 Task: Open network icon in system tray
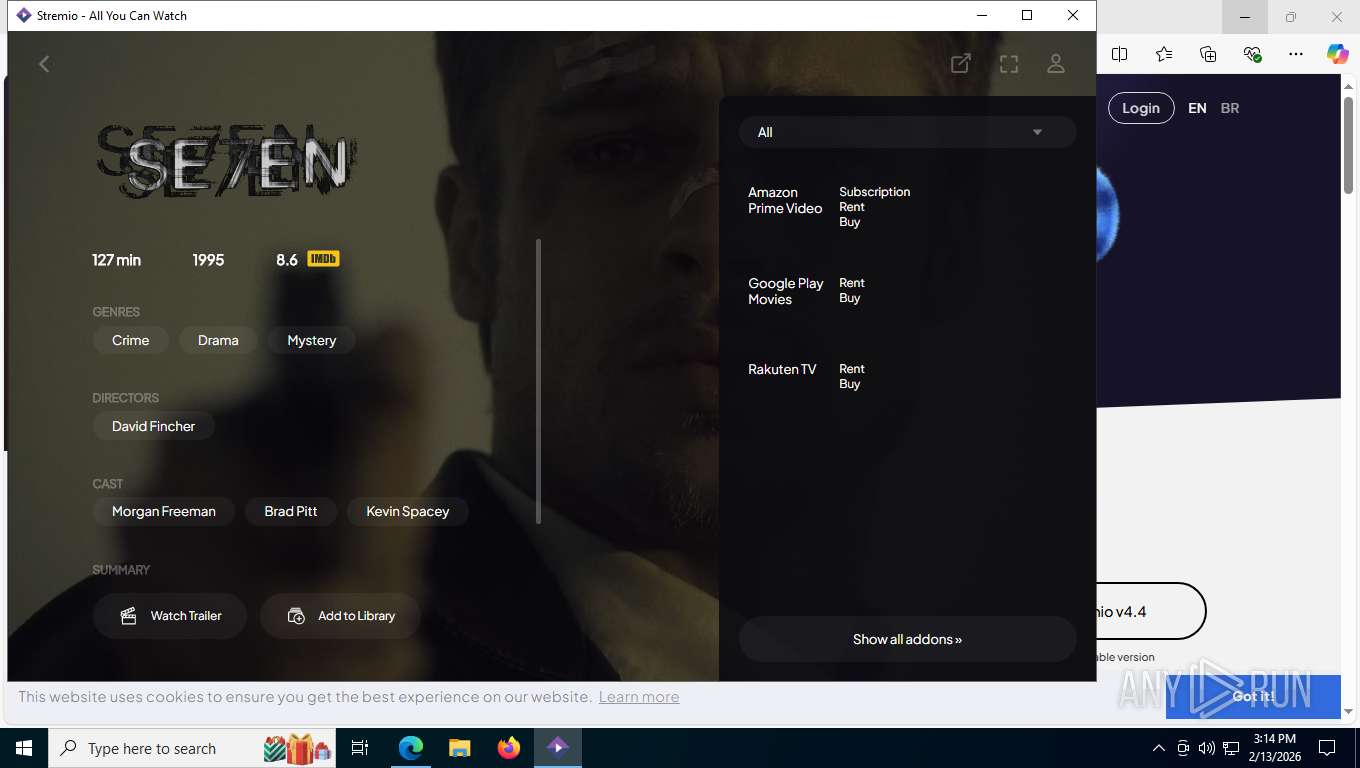click(1230, 748)
